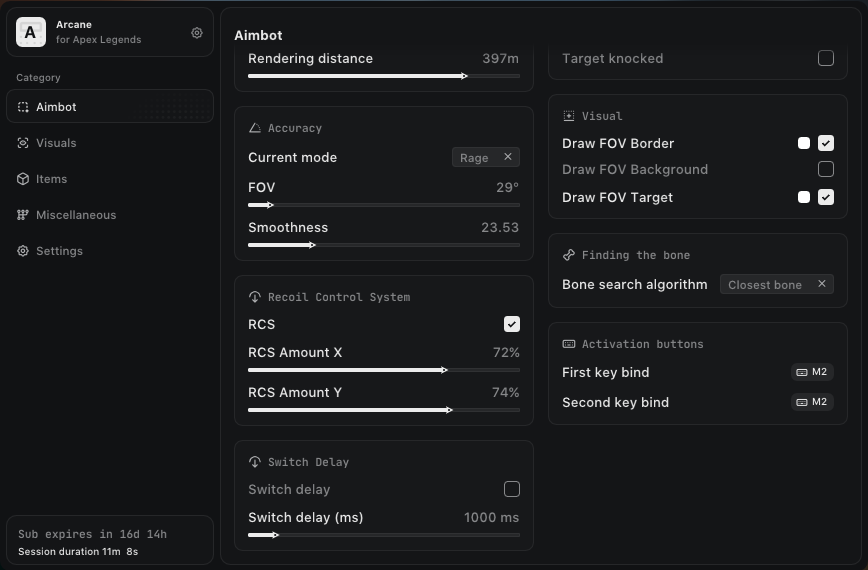The height and width of the screenshot is (570, 868).
Task: Enable the Switch delay checkbox
Action: 512,489
